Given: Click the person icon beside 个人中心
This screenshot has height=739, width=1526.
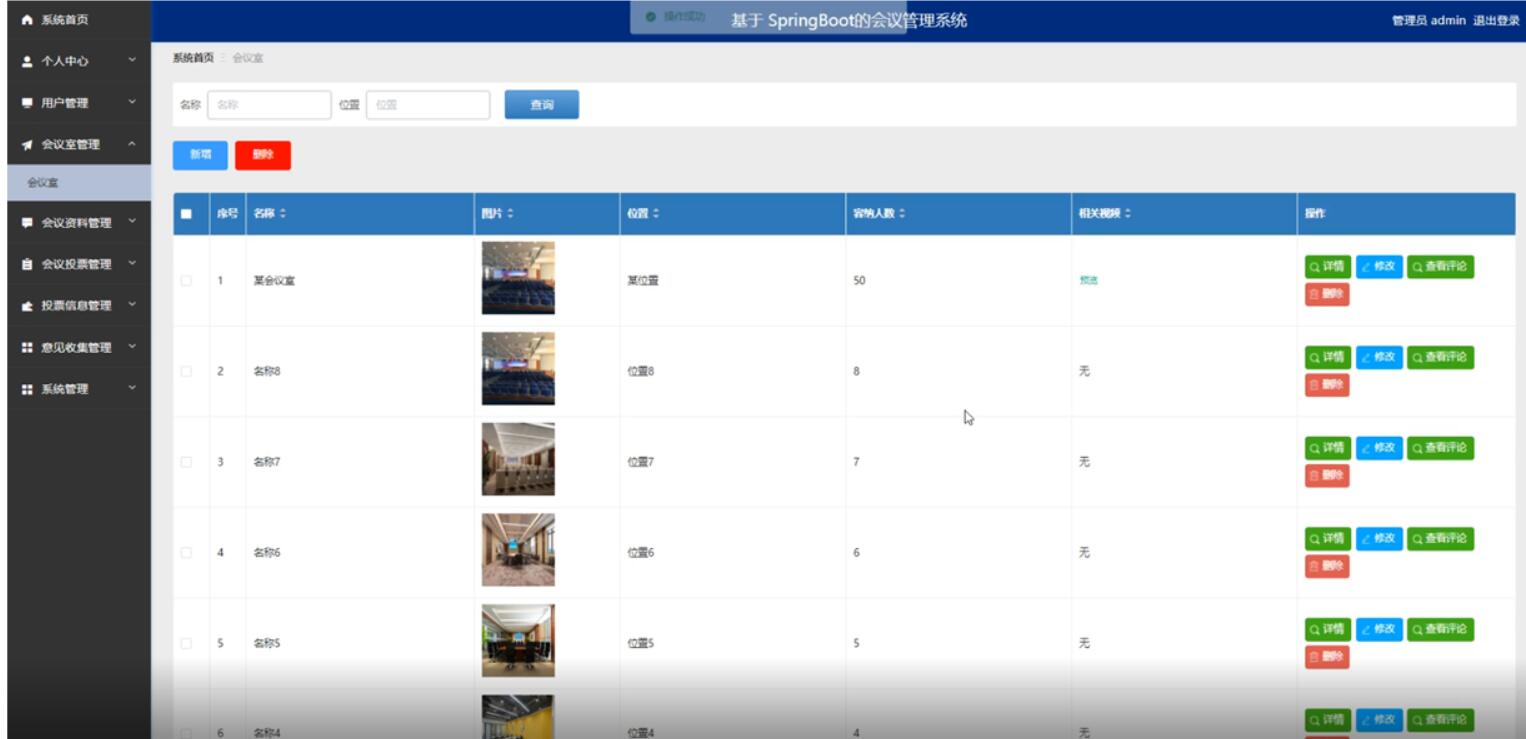Looking at the screenshot, I should (x=27, y=61).
